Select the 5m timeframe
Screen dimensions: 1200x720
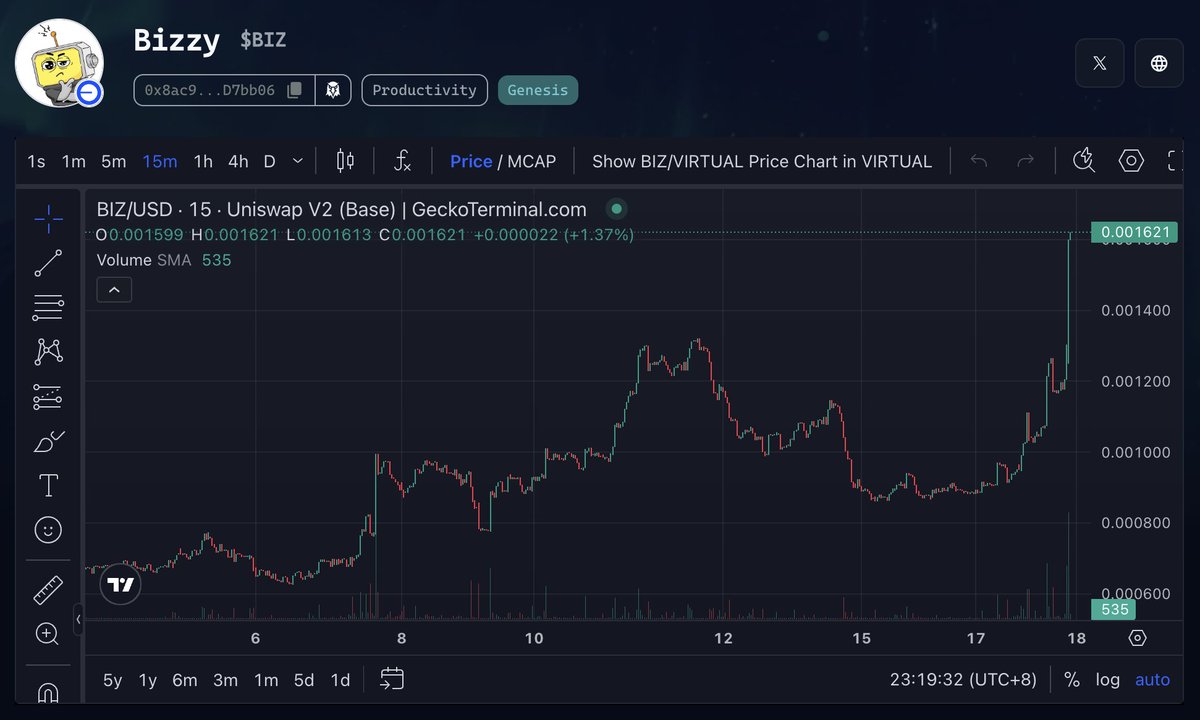tap(114, 161)
